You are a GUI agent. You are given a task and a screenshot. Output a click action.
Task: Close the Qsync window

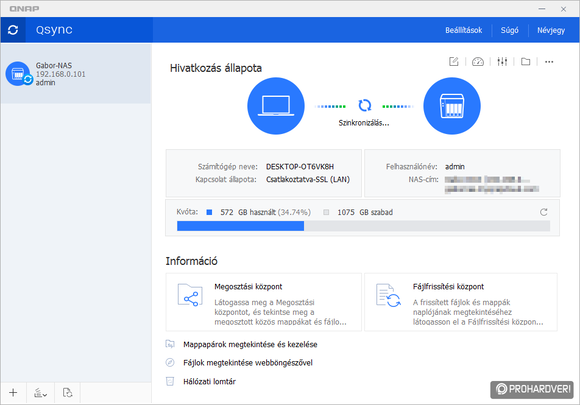(x=563, y=9)
